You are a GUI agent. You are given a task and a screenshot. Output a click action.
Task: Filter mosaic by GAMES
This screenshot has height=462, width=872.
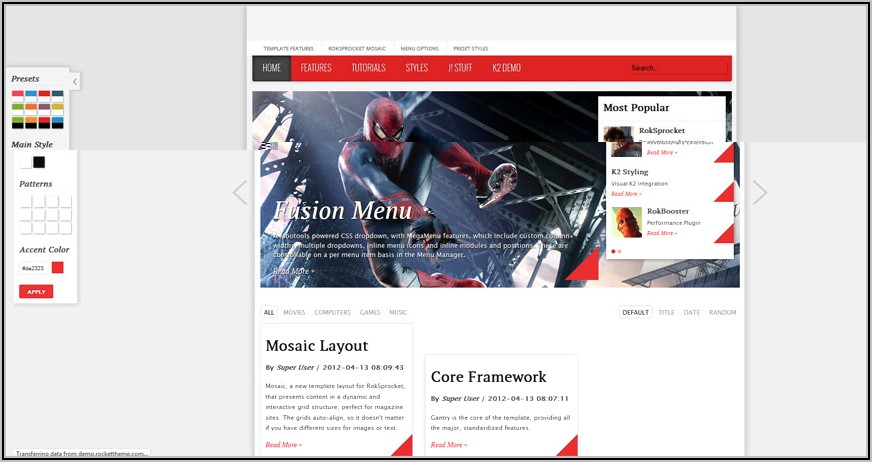point(370,312)
